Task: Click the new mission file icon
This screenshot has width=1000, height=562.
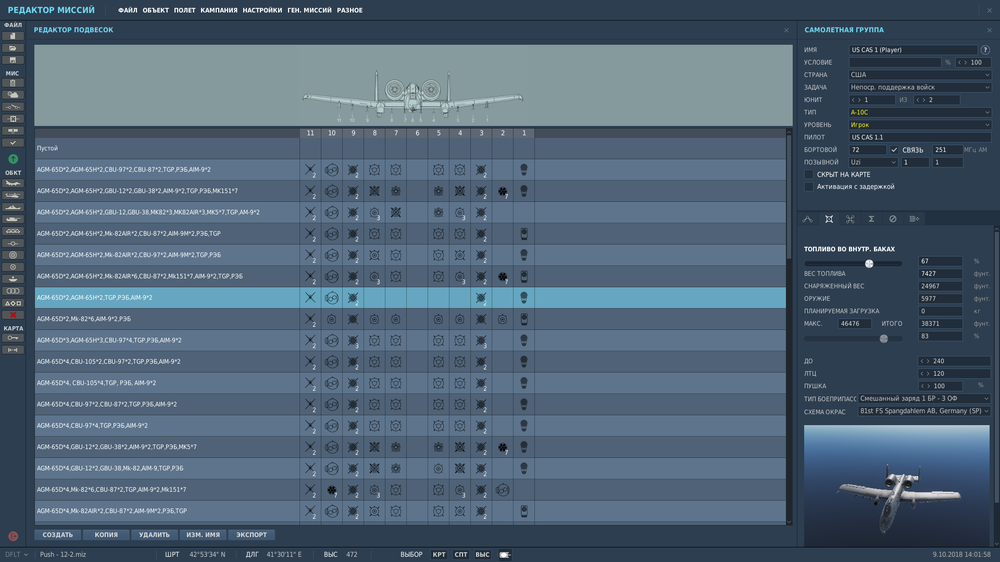Action: coord(12,36)
